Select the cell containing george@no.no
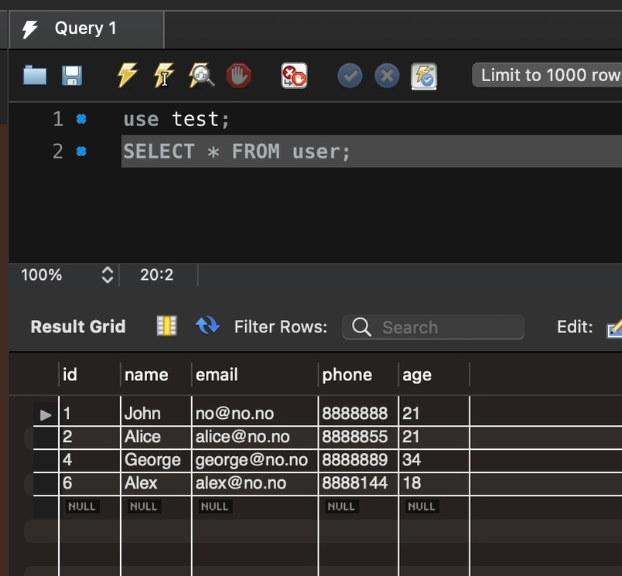The height and width of the screenshot is (576, 622). tap(252, 460)
